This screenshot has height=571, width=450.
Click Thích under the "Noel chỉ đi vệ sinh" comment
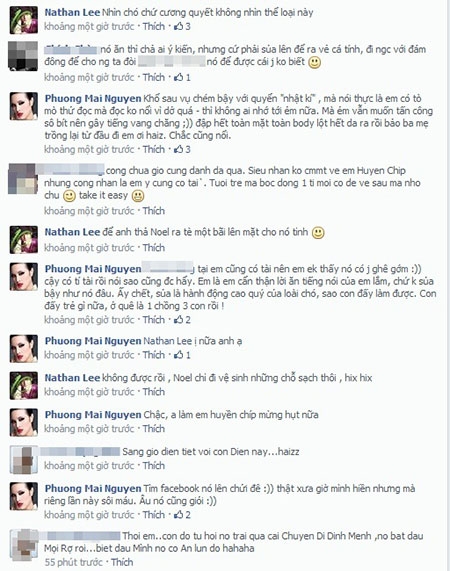(154, 392)
